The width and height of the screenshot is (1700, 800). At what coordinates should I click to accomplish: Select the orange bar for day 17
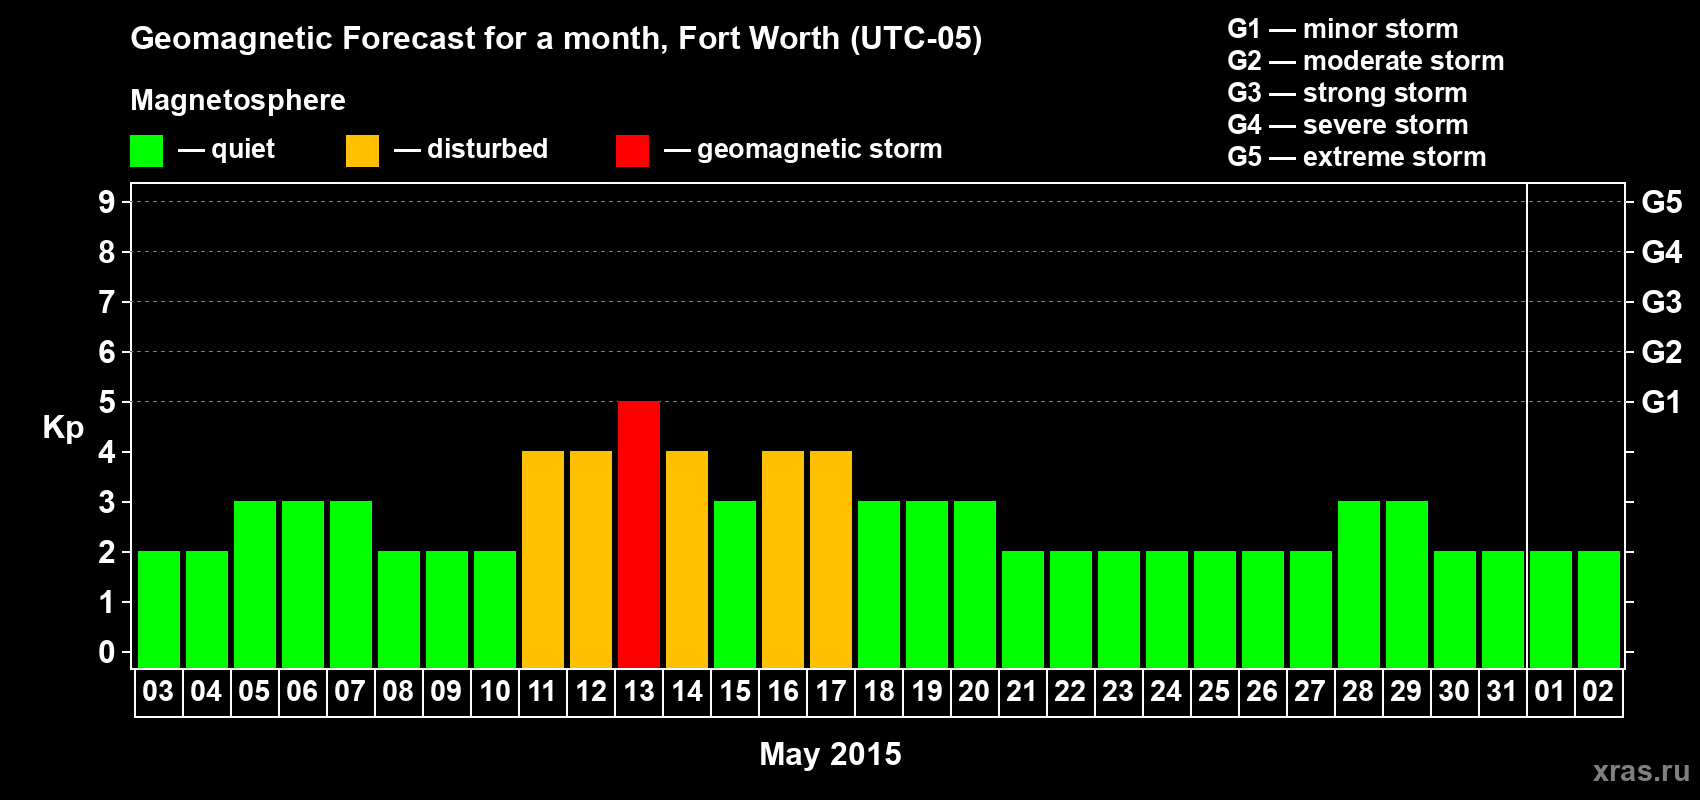tap(831, 559)
